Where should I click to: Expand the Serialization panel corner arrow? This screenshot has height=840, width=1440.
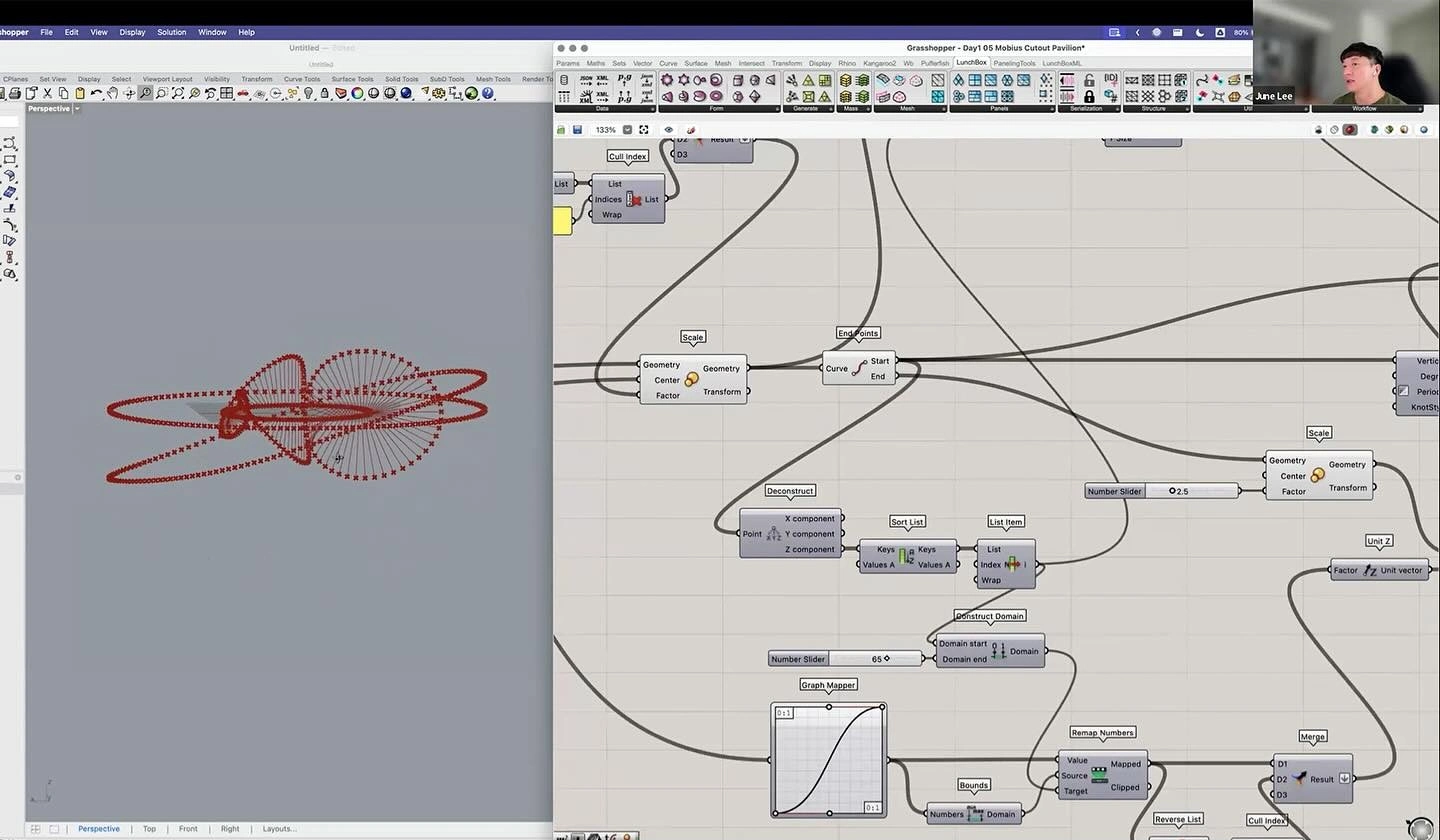click(1117, 109)
